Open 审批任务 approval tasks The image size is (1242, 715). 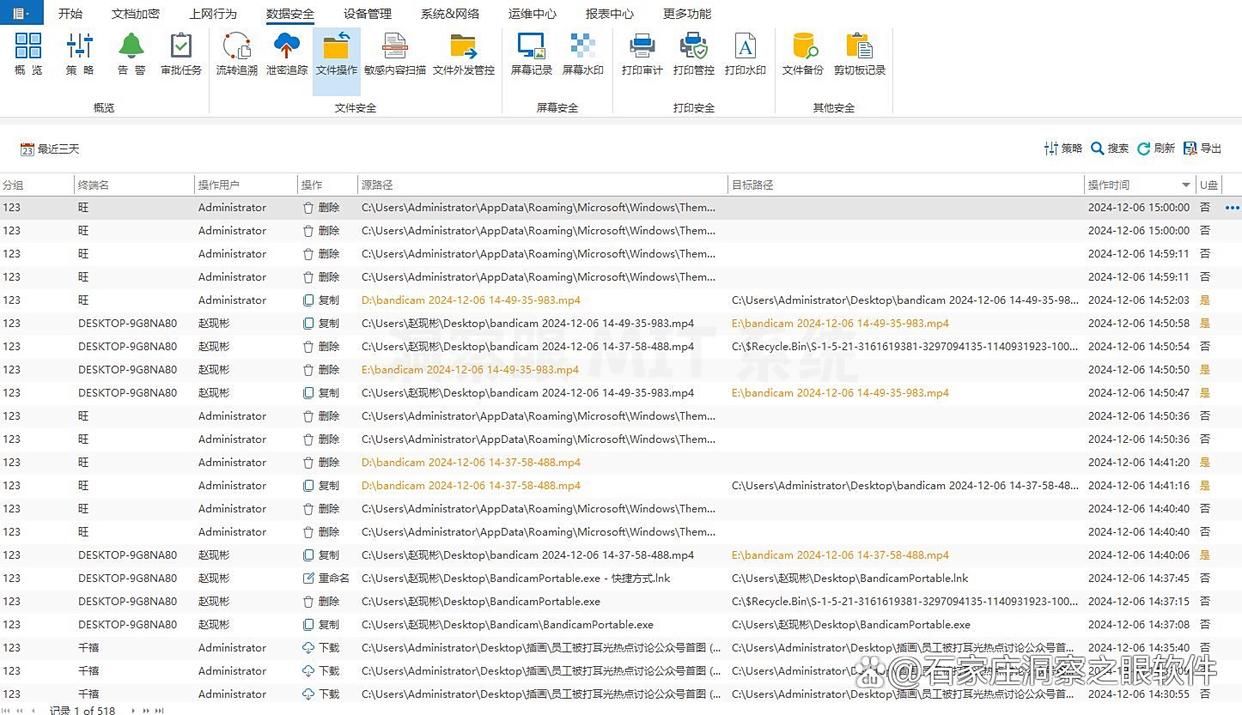point(181,54)
